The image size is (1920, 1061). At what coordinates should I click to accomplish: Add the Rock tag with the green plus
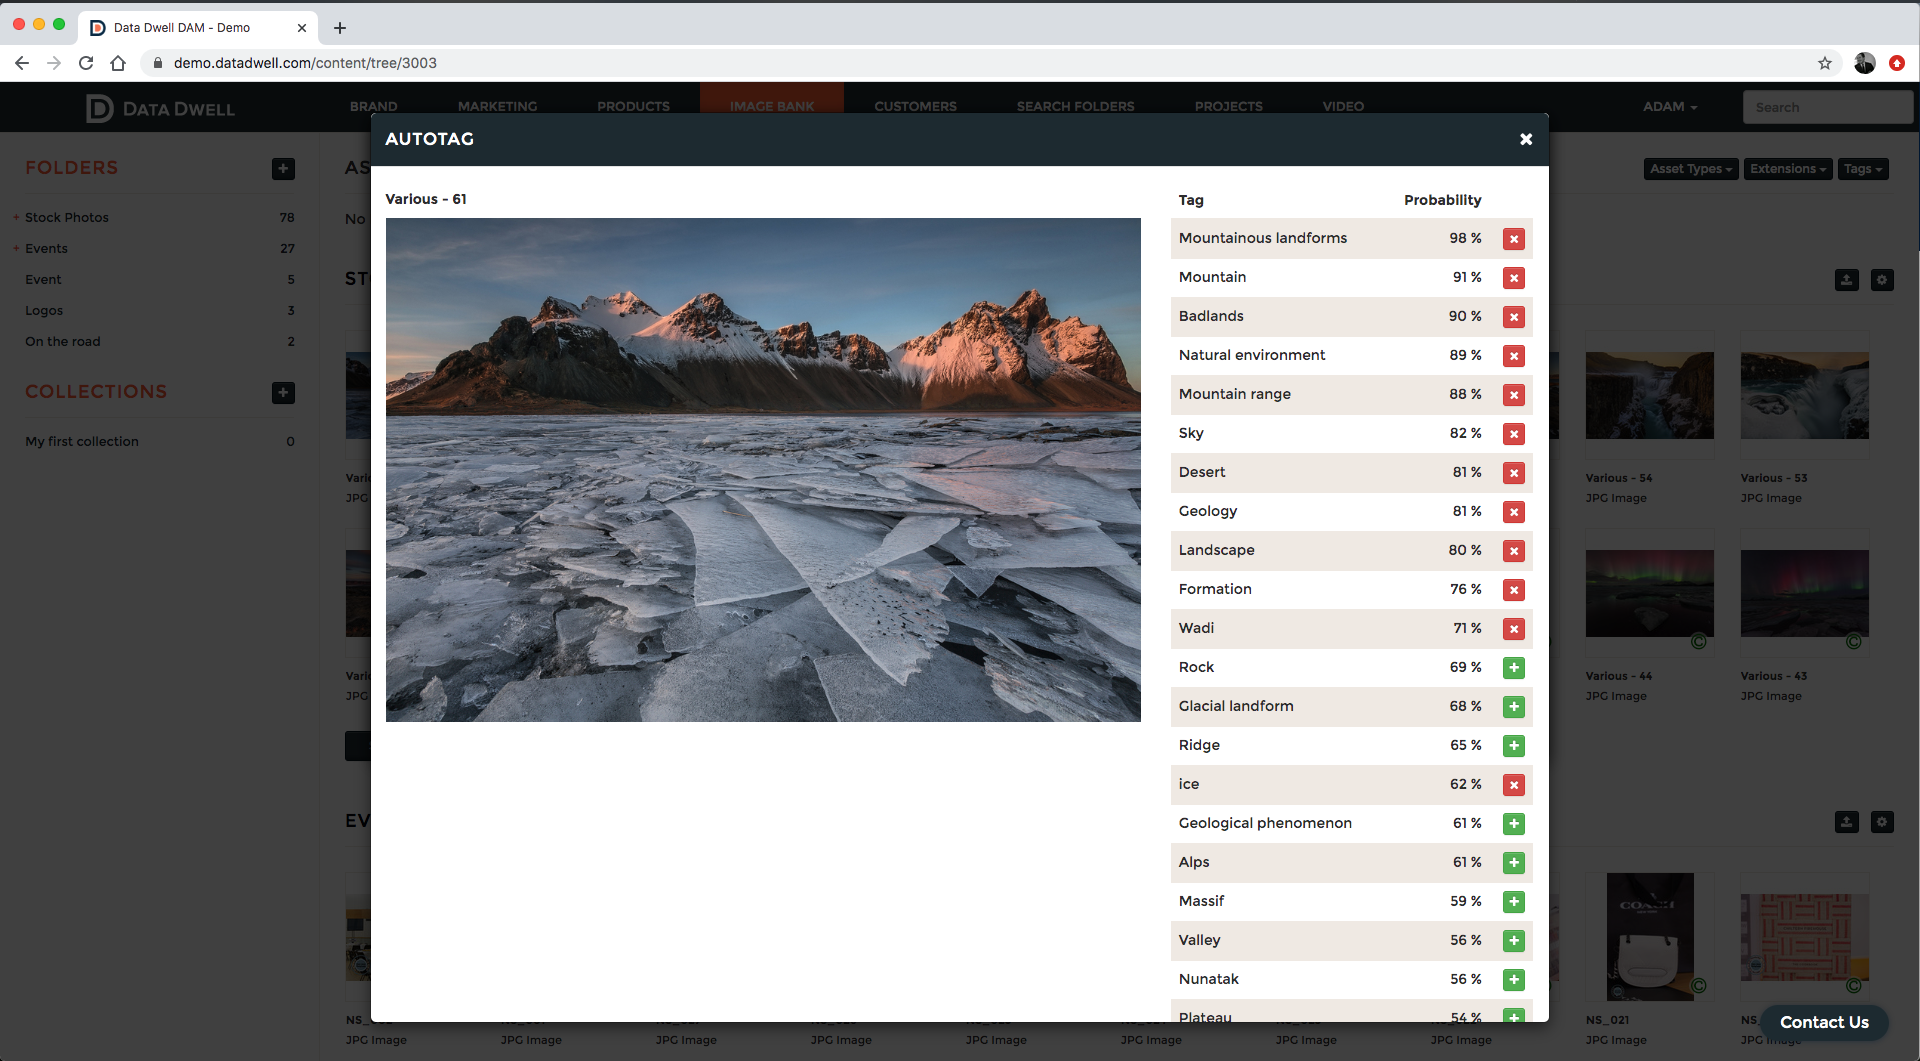(x=1514, y=668)
